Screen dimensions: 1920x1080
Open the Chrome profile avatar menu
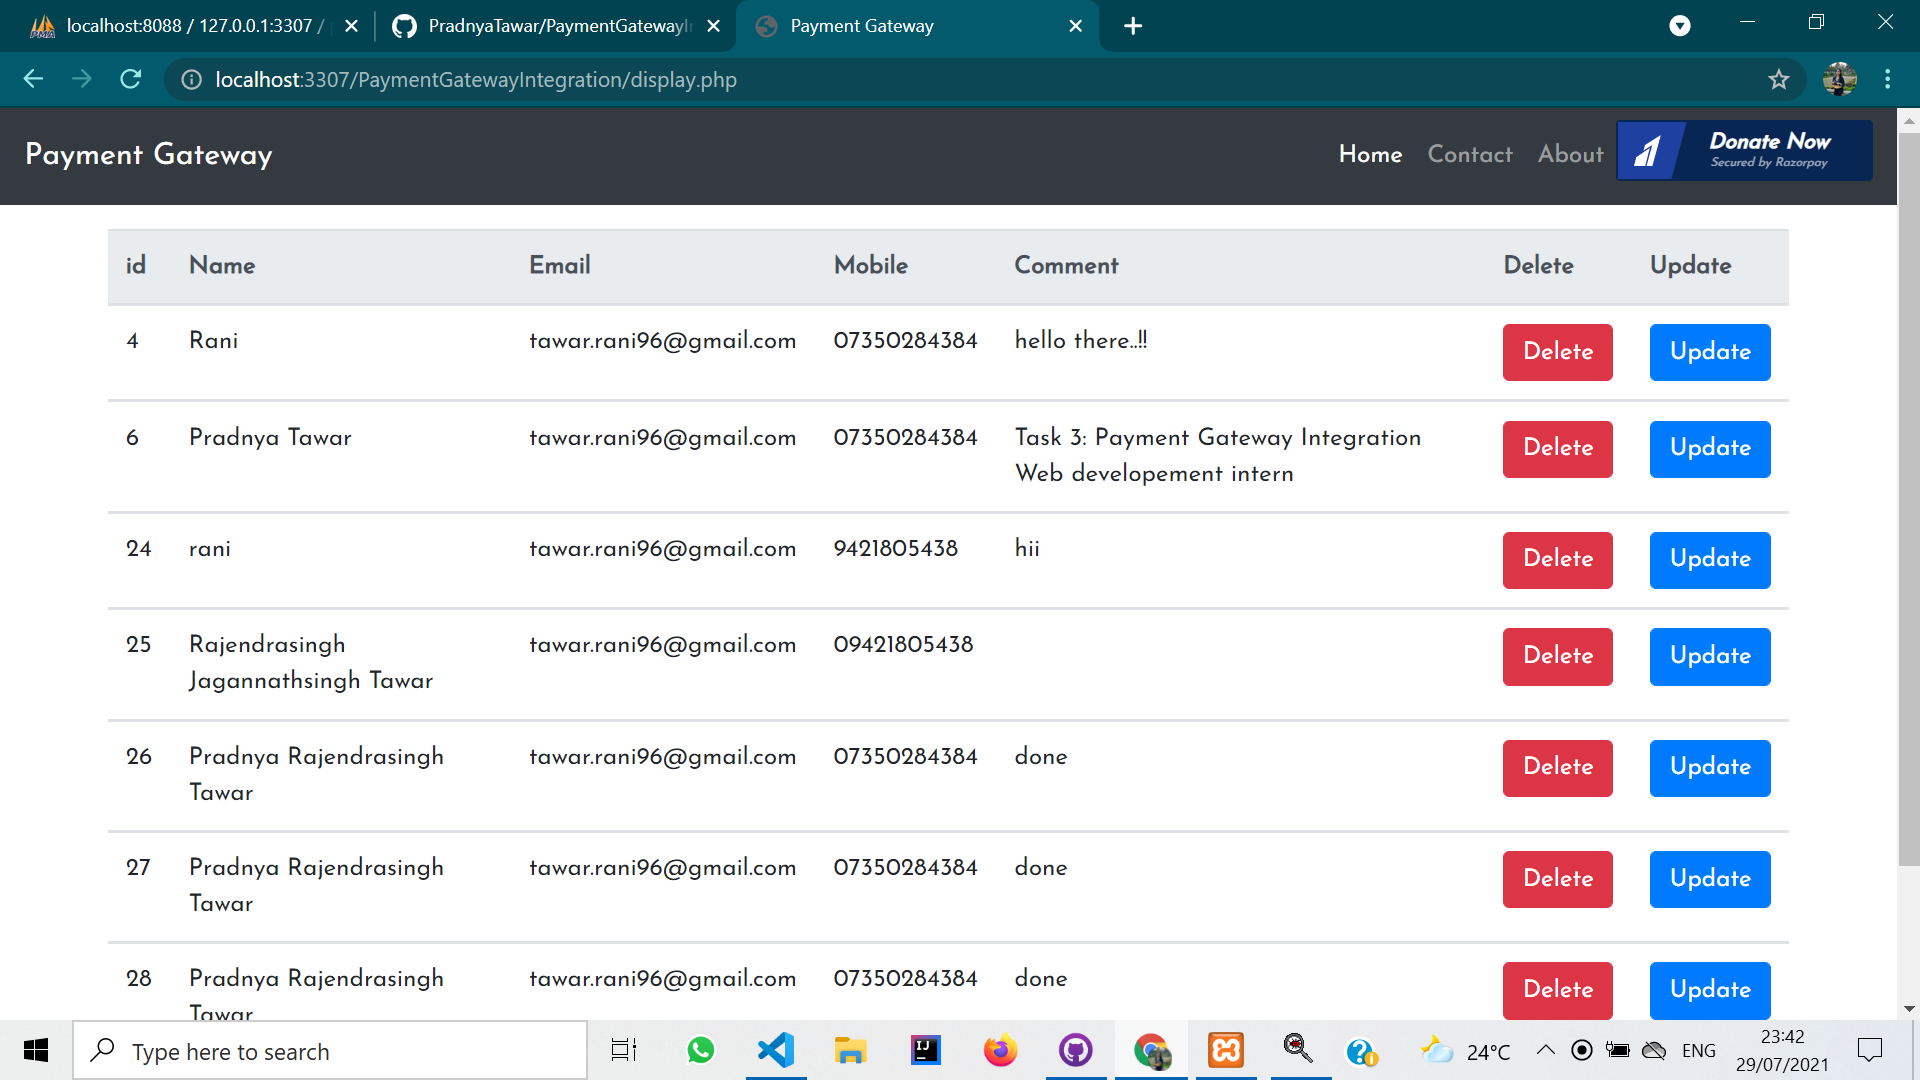[1841, 79]
